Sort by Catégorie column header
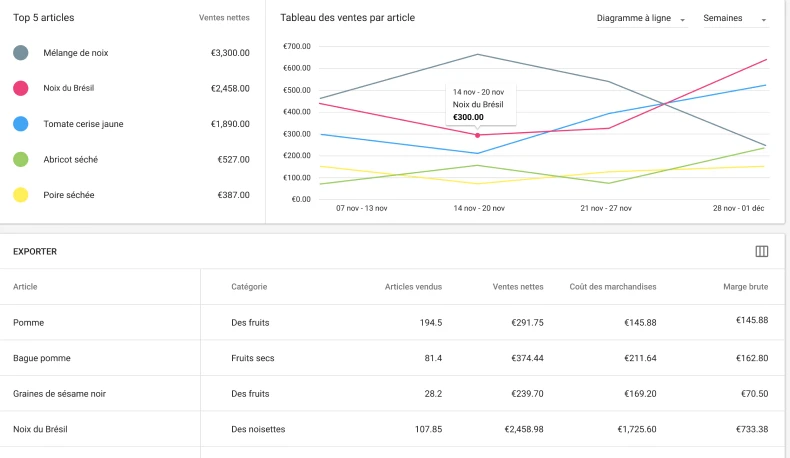The image size is (790, 458). click(x=249, y=287)
